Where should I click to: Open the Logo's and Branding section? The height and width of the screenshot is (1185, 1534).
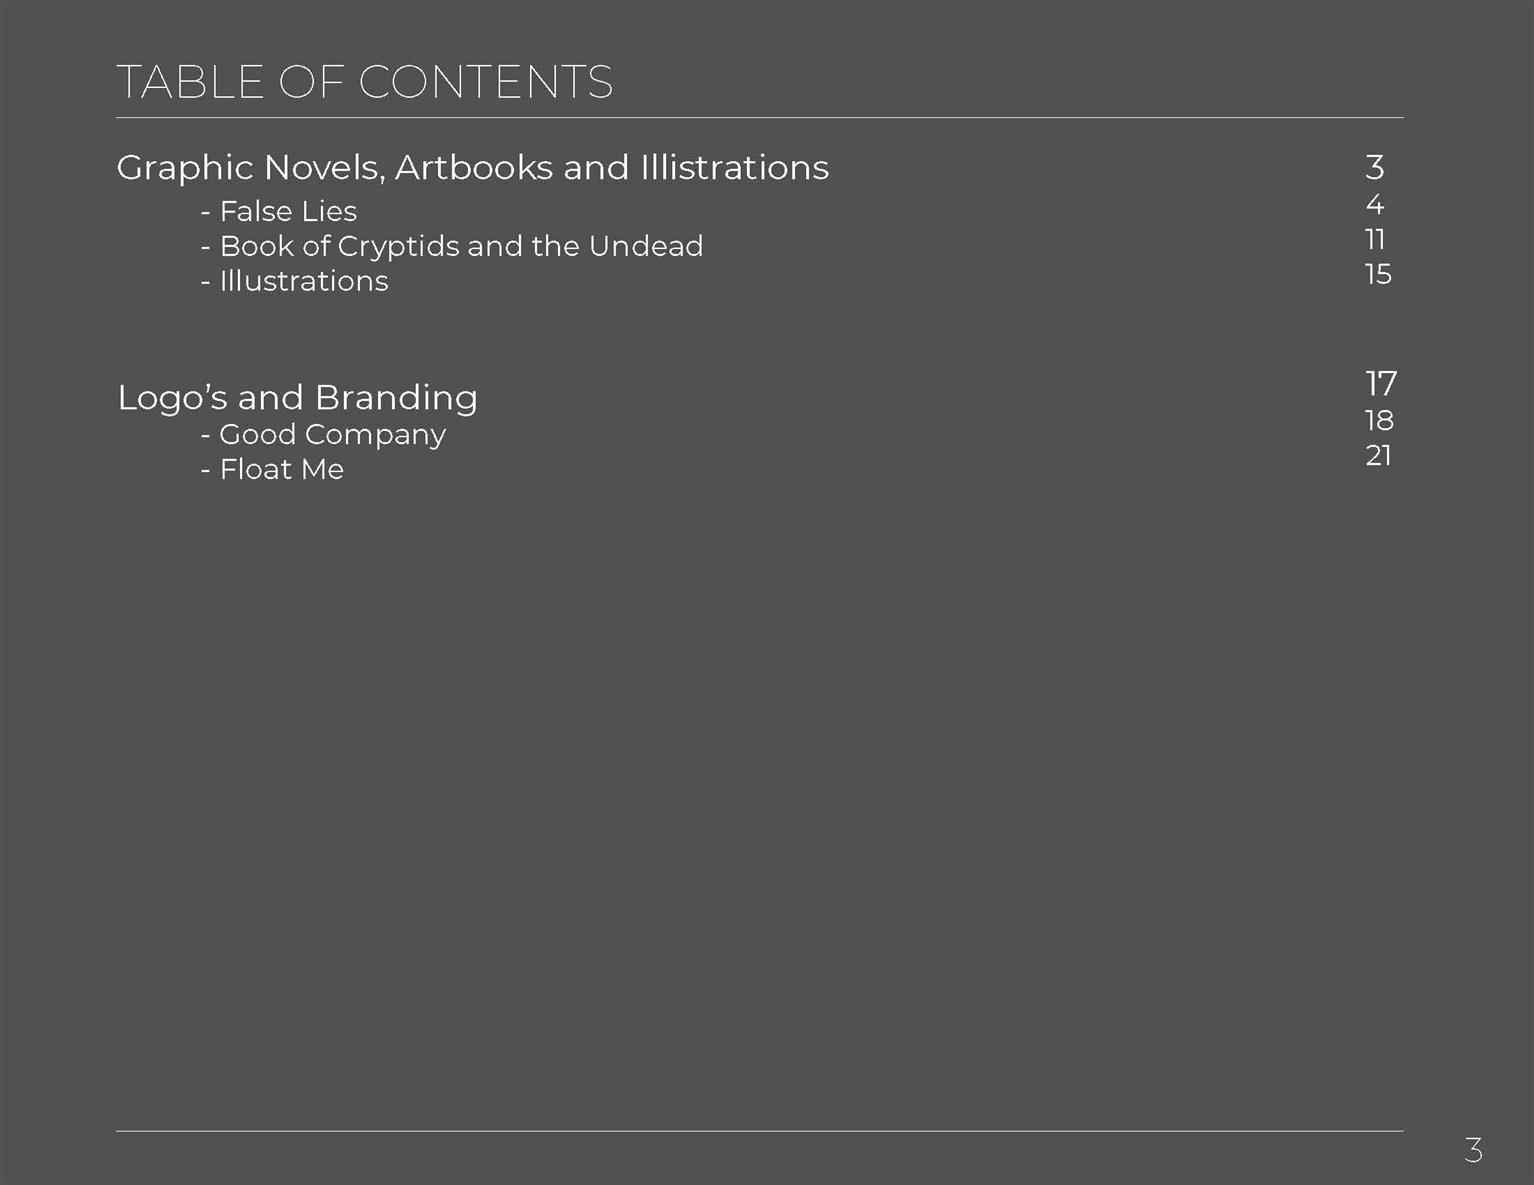(x=298, y=398)
